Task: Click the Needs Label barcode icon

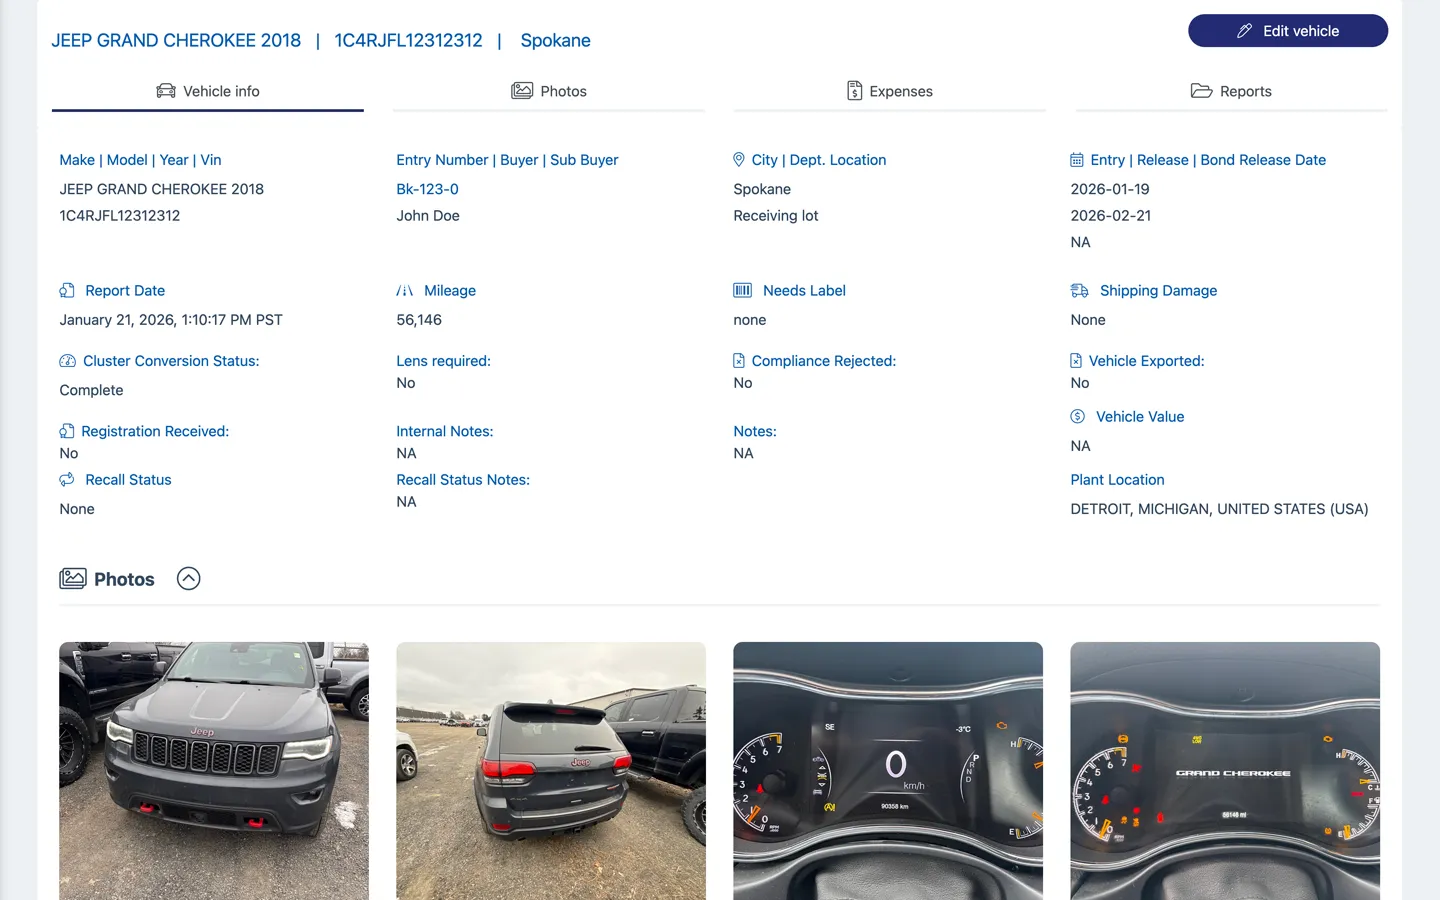Action: tap(742, 291)
